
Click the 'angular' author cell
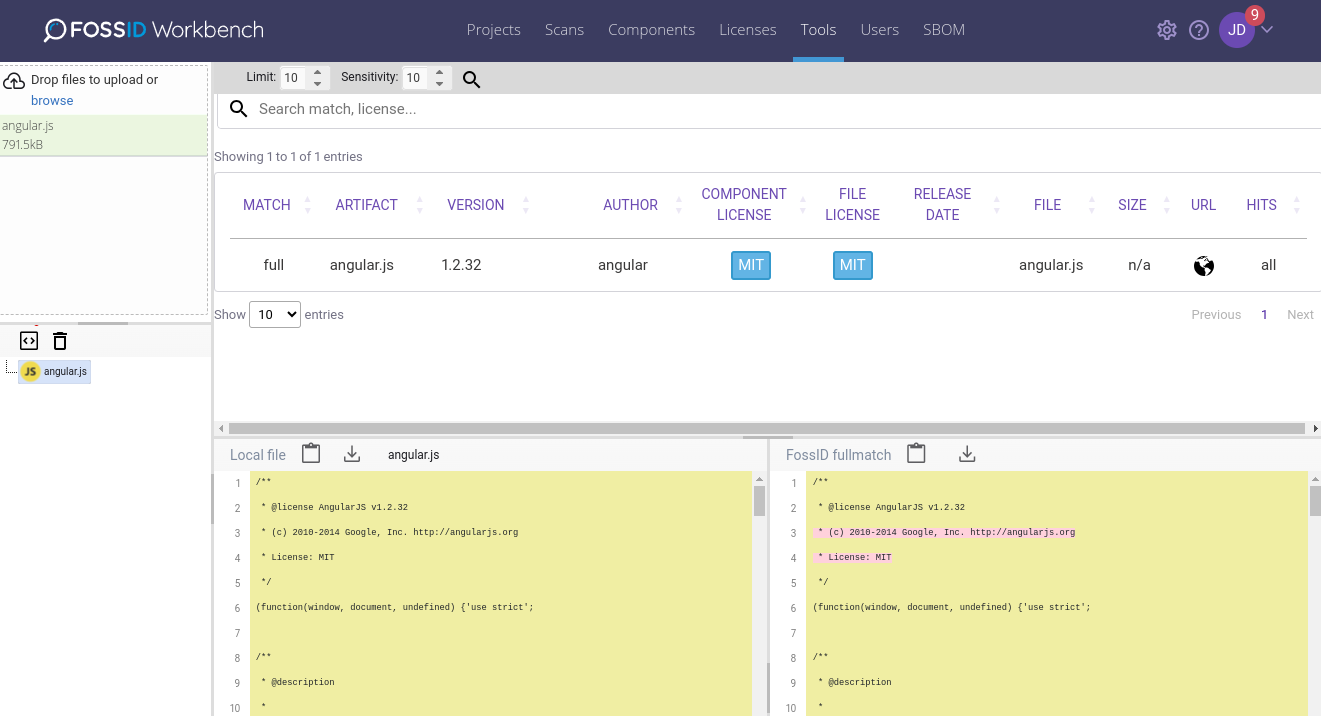click(623, 265)
